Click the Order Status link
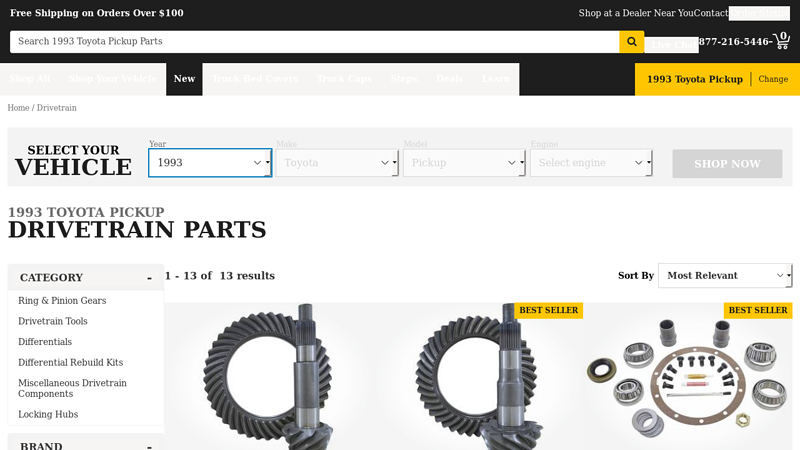Screen dimensions: 800x450 pyautogui.click(x=759, y=13)
